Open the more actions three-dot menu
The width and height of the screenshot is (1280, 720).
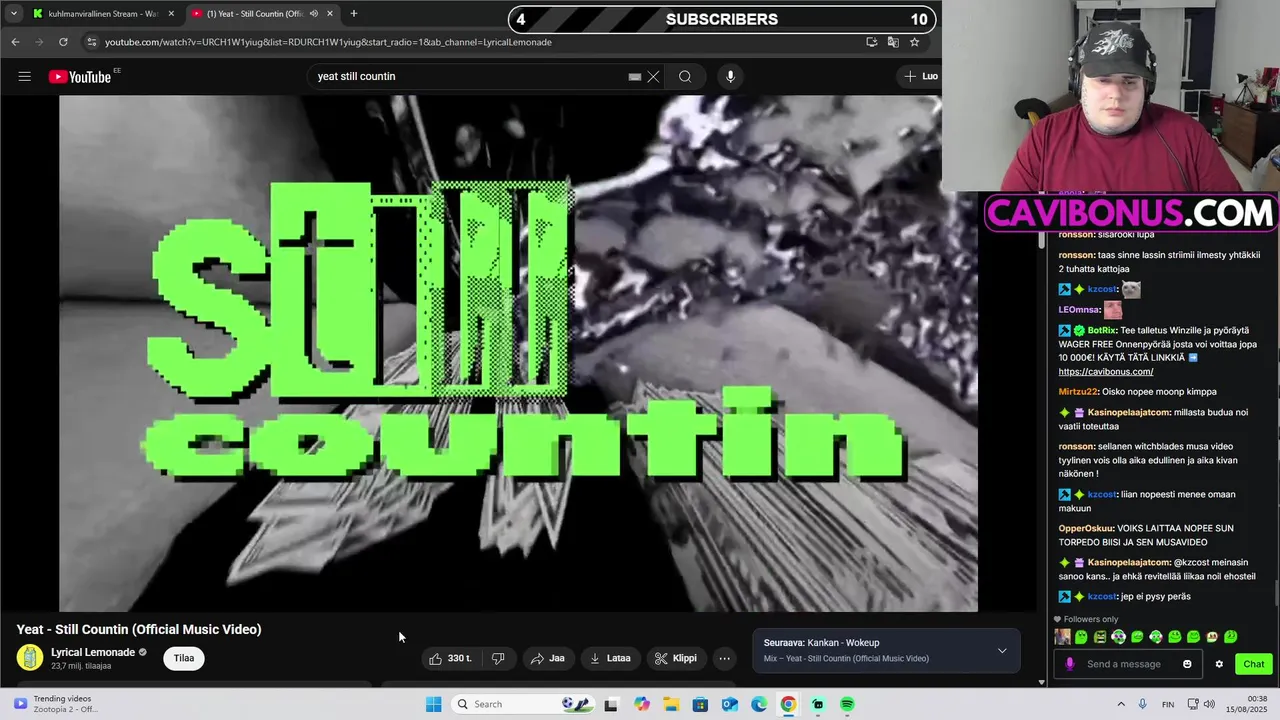[x=724, y=658]
